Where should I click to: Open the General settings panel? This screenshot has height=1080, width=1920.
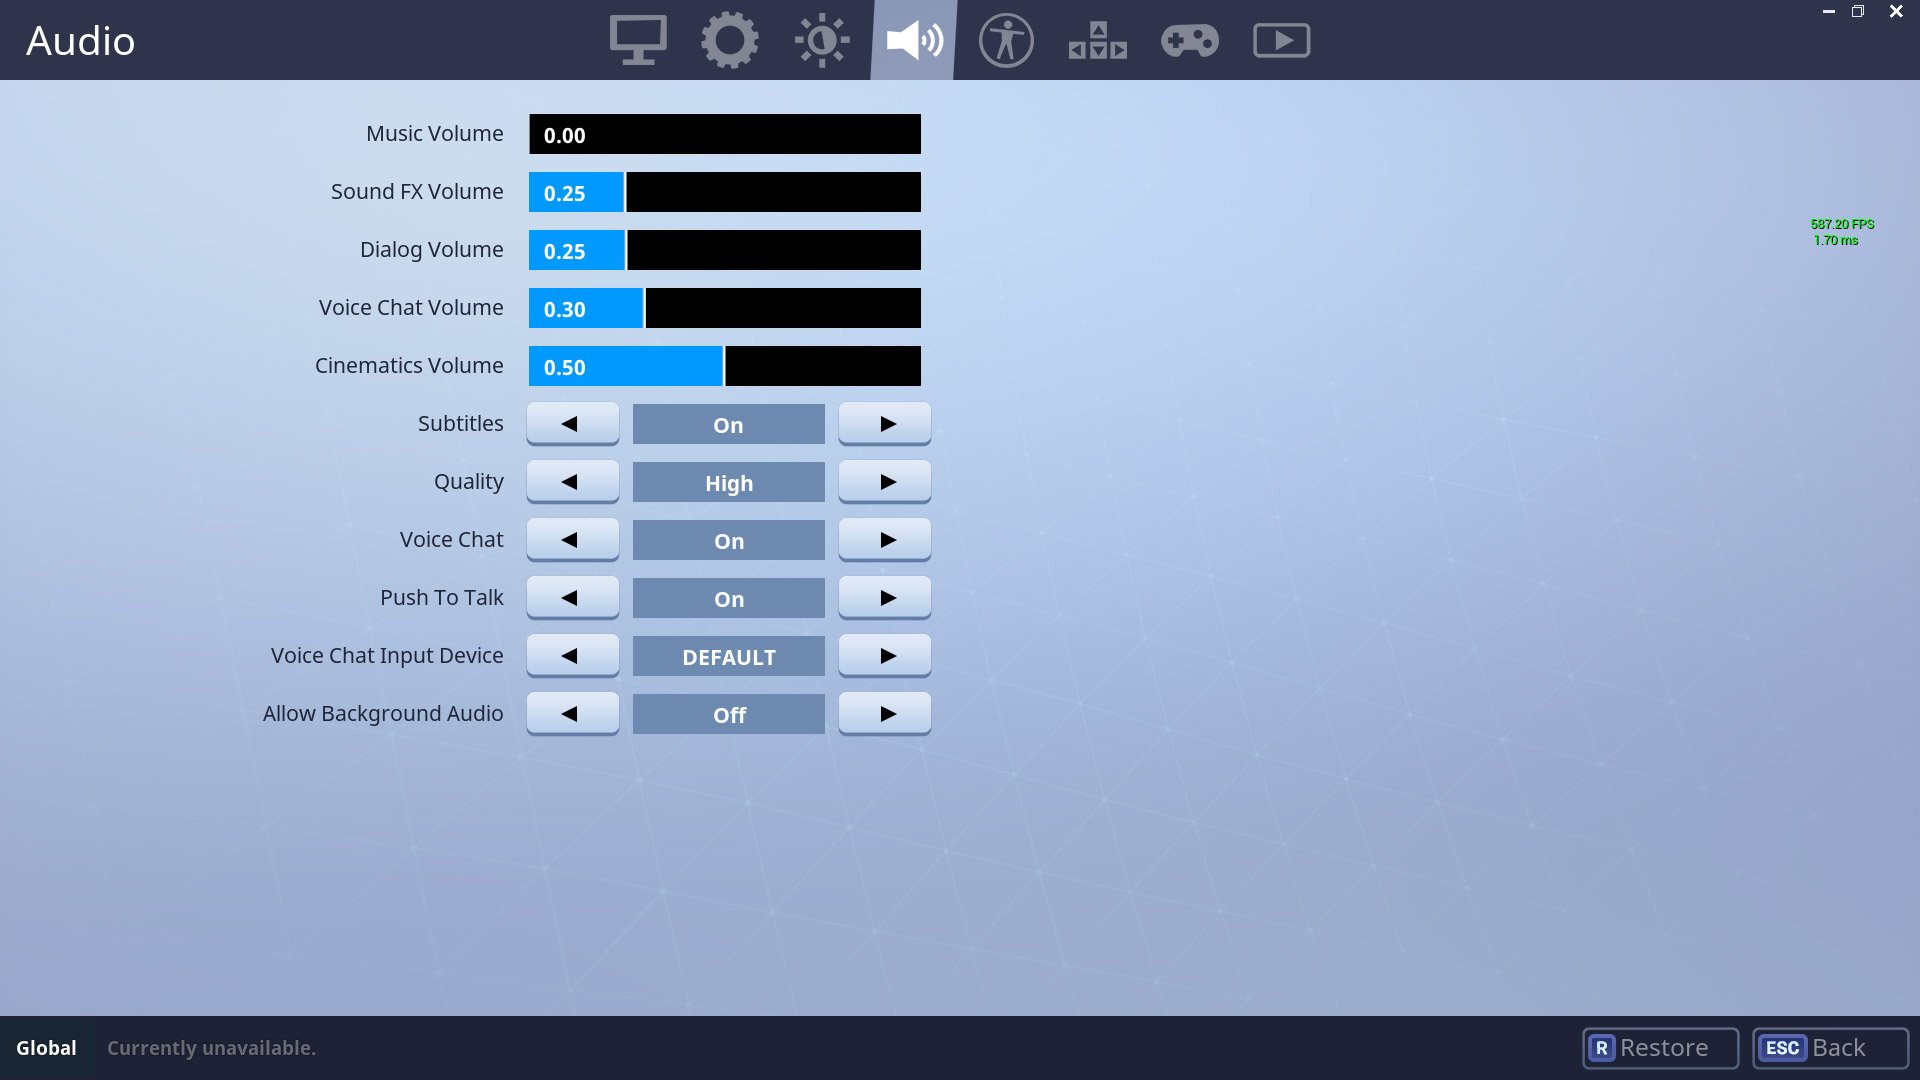(x=729, y=40)
